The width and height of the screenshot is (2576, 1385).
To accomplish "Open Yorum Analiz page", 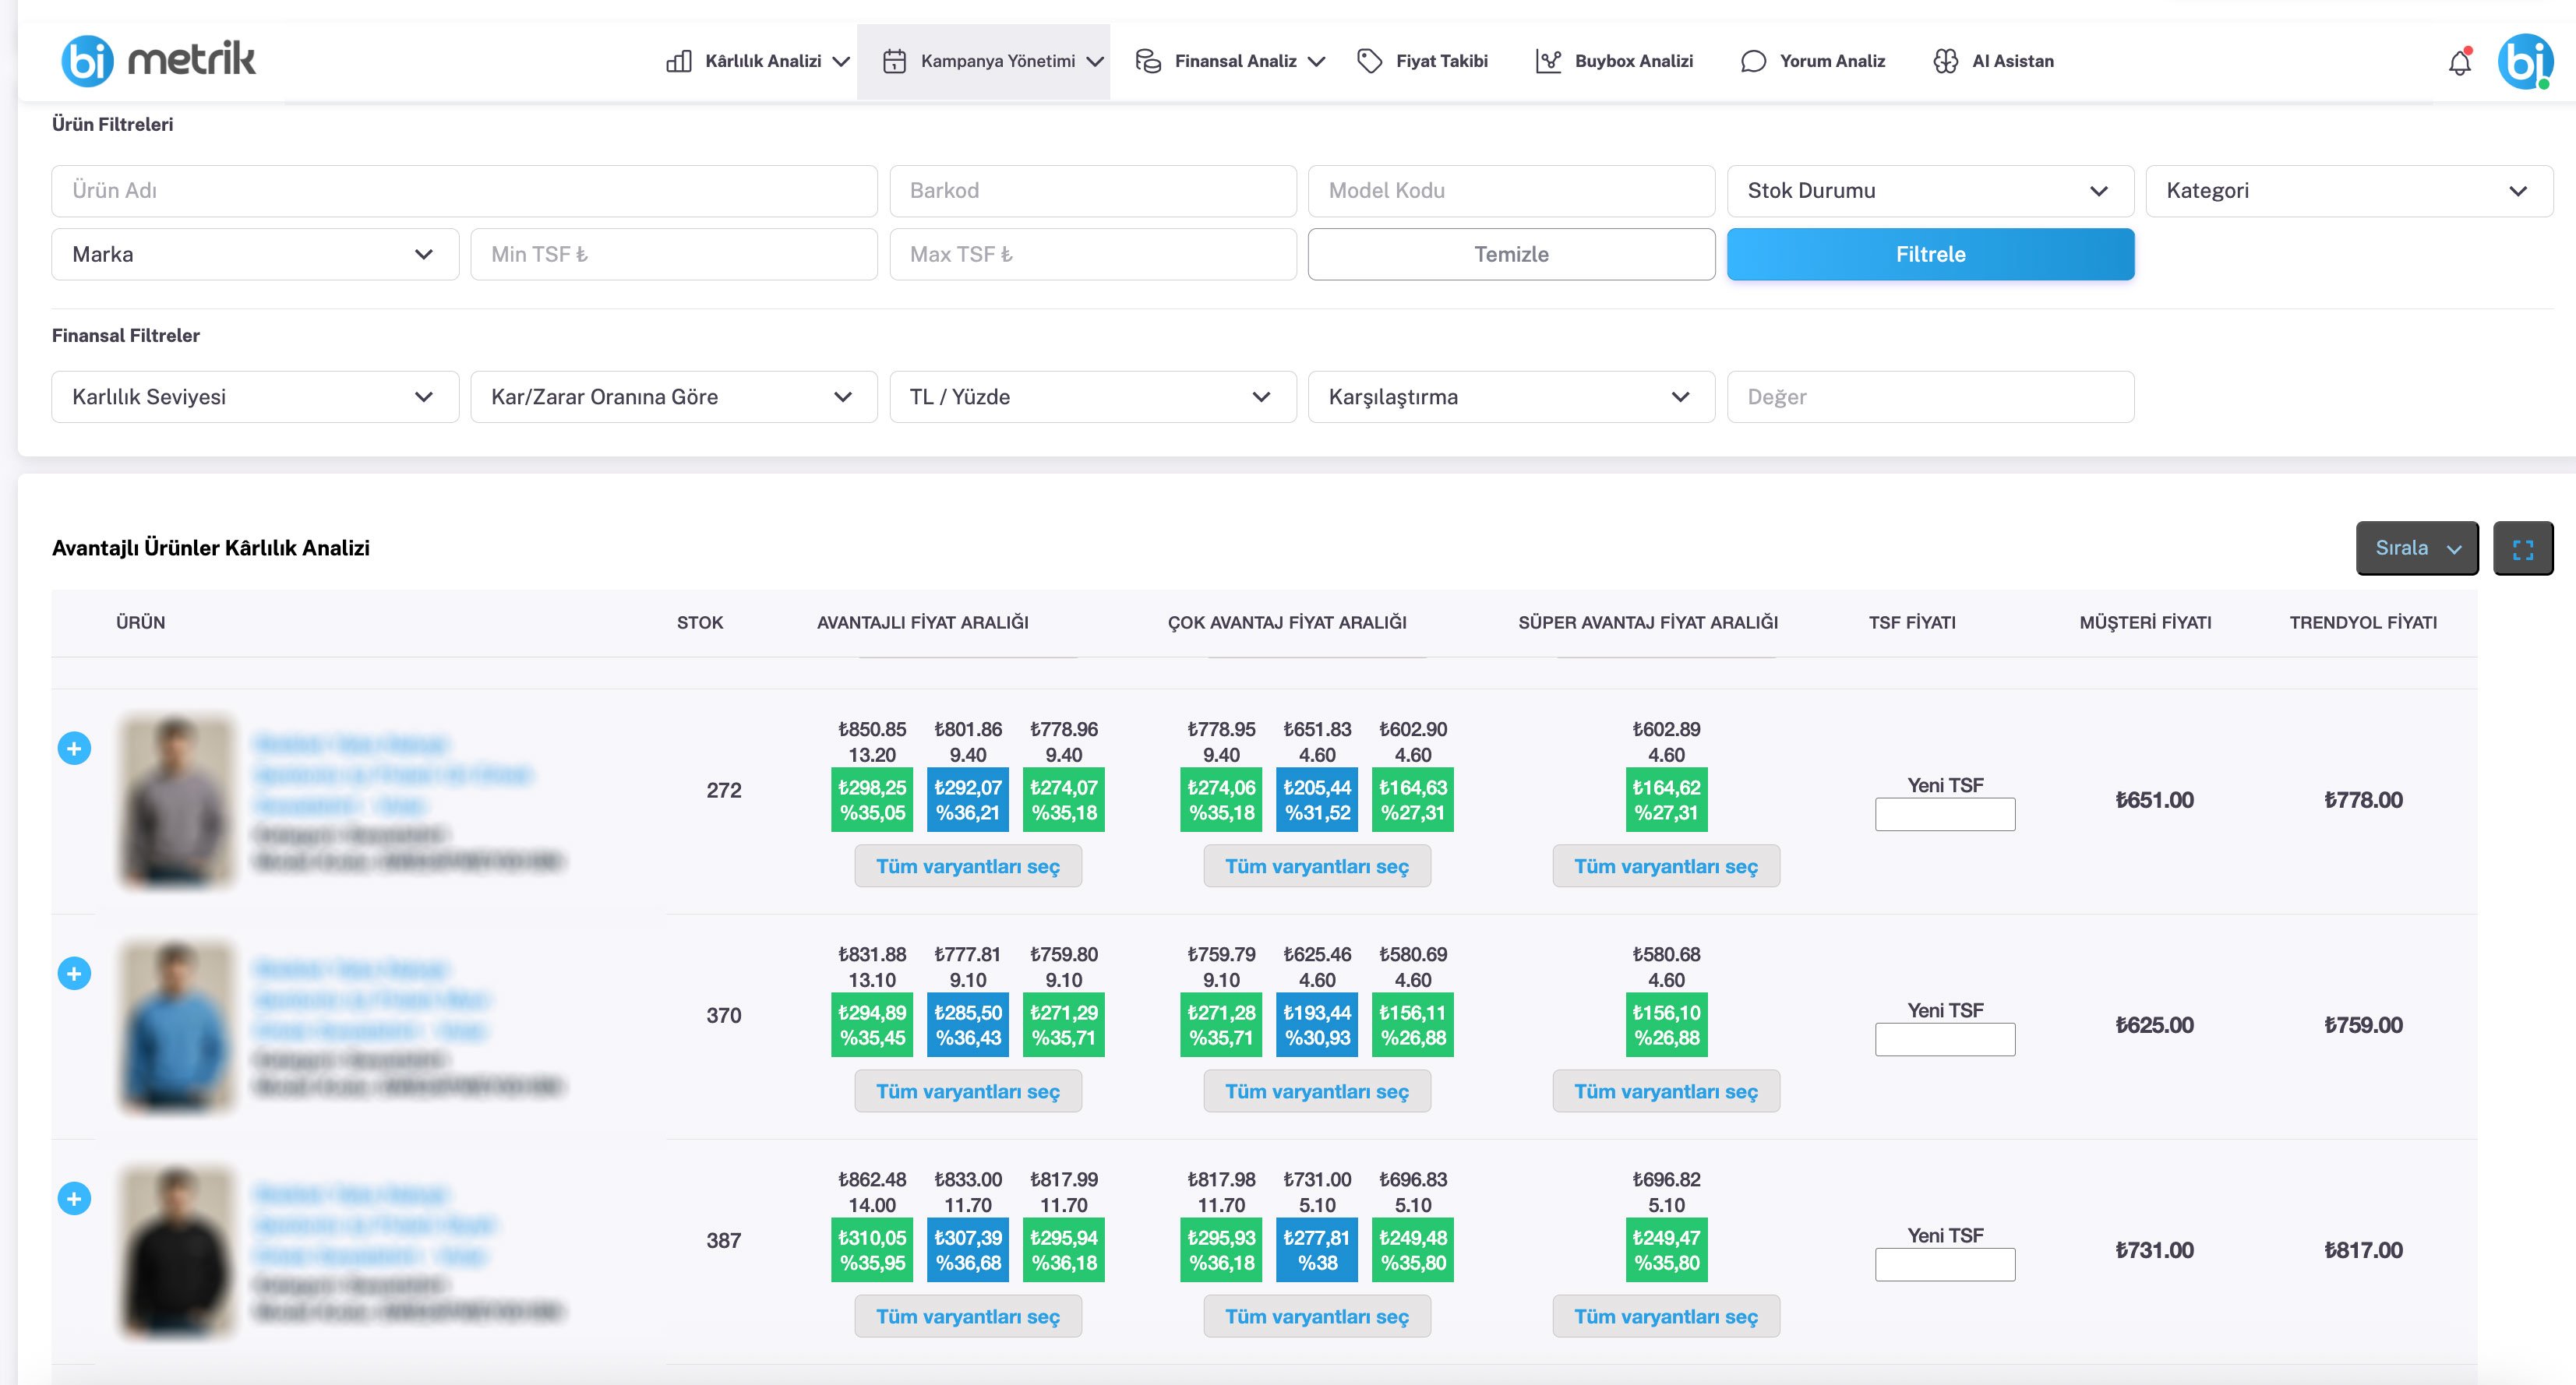I will pos(1812,61).
